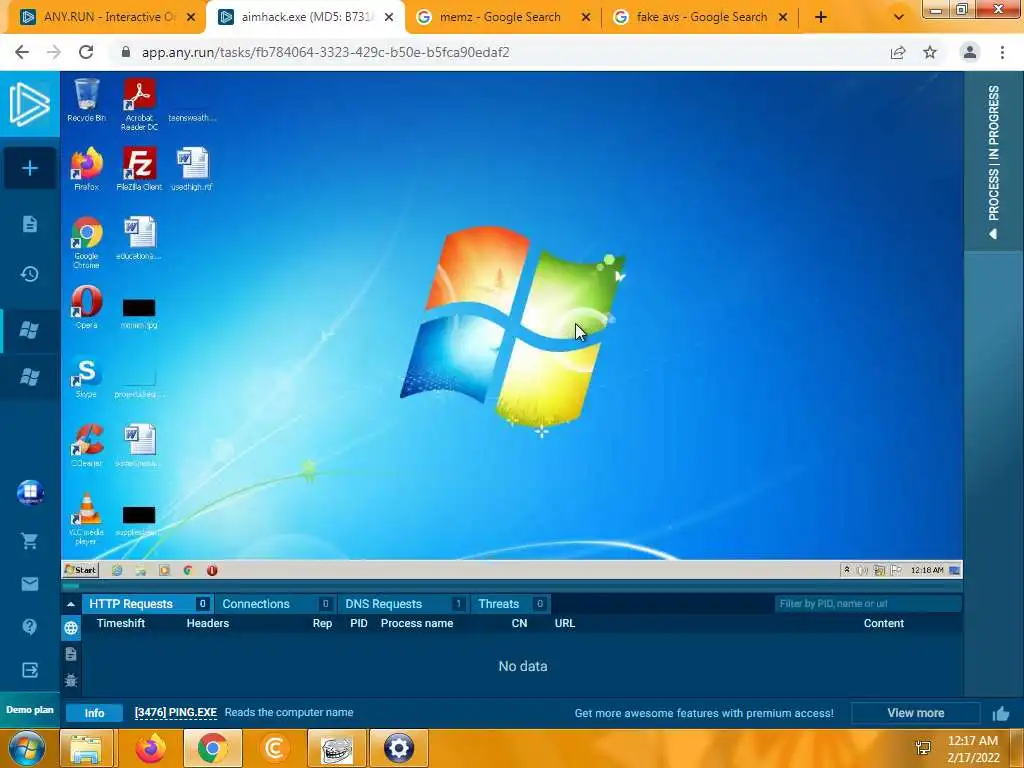
Task: Click the app.any.run address bar URL
Action: coord(325,52)
